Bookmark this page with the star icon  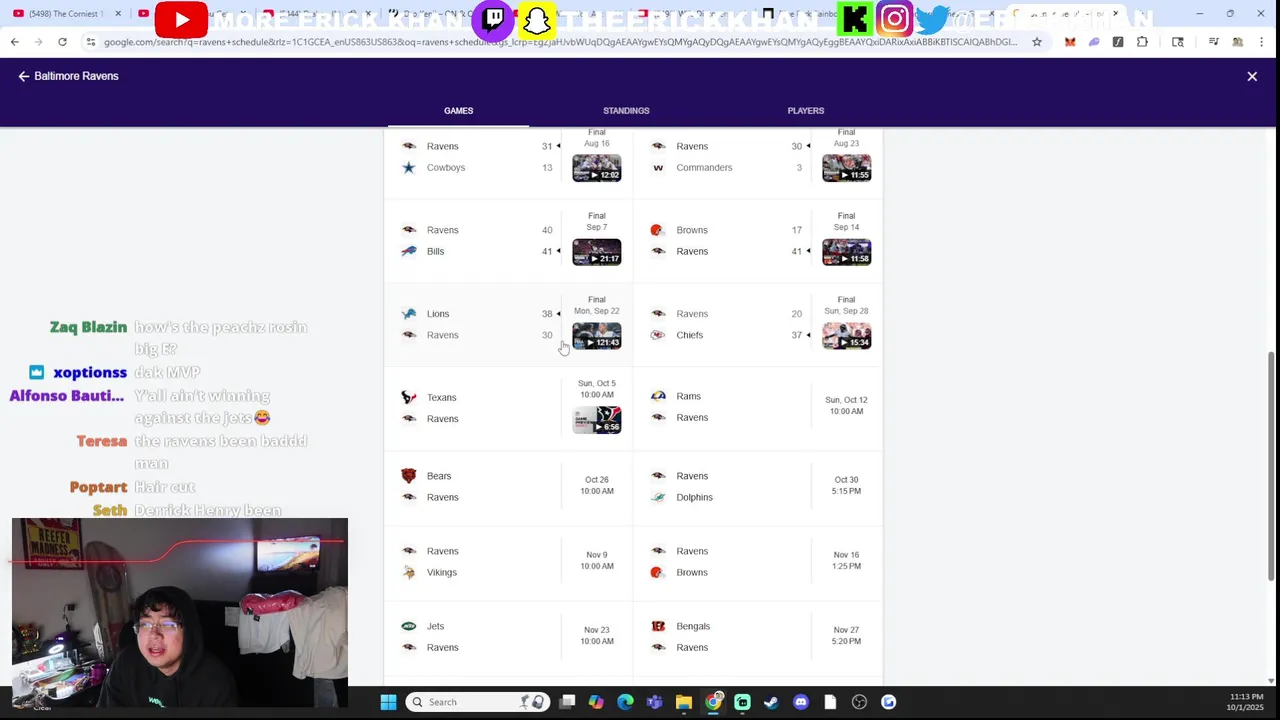pos(1037,42)
